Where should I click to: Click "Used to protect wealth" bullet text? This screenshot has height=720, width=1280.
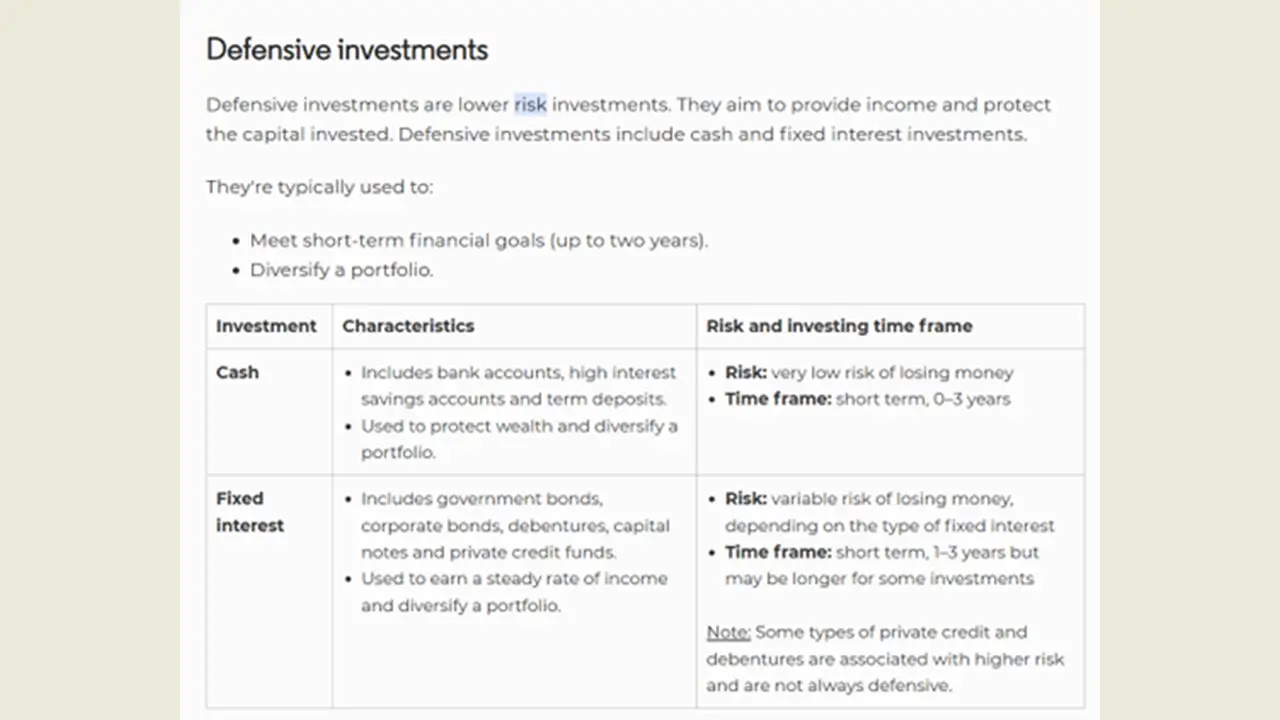click(x=518, y=426)
